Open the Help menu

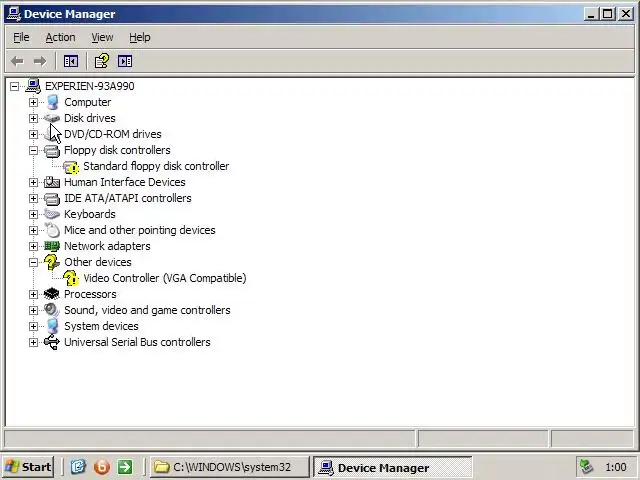point(140,38)
